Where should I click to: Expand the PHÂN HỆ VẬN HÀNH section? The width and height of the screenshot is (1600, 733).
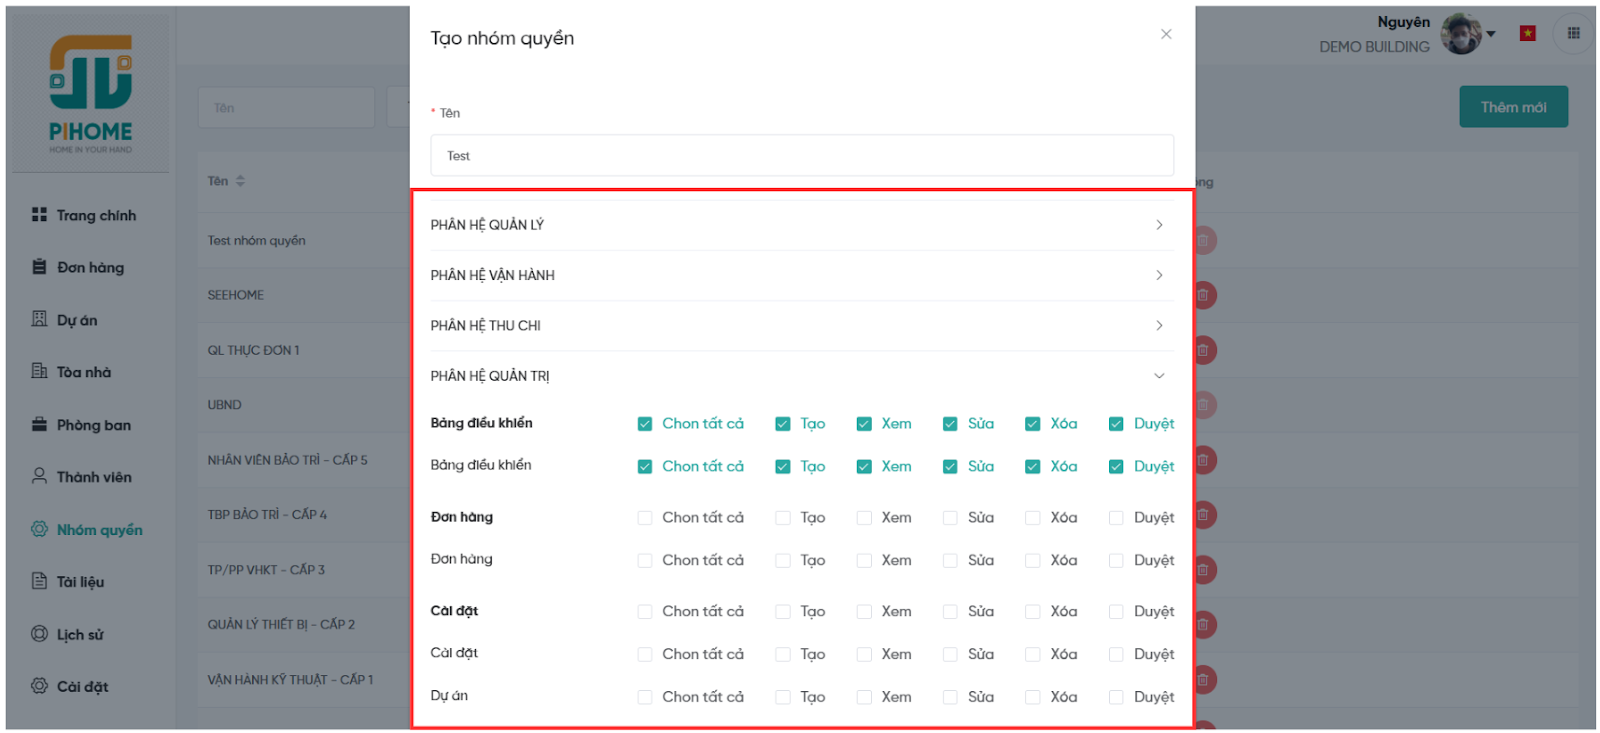[x=1159, y=275]
